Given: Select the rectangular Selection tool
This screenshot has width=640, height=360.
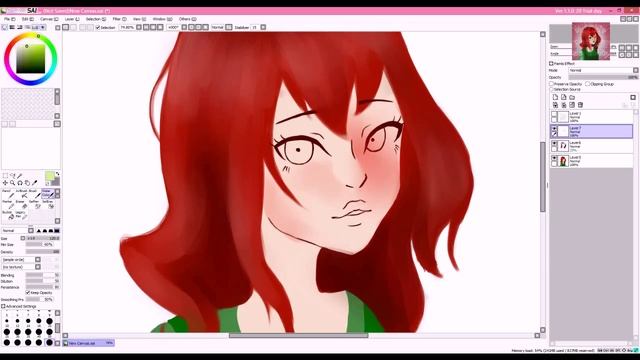Looking at the screenshot, I should click(x=5, y=176).
